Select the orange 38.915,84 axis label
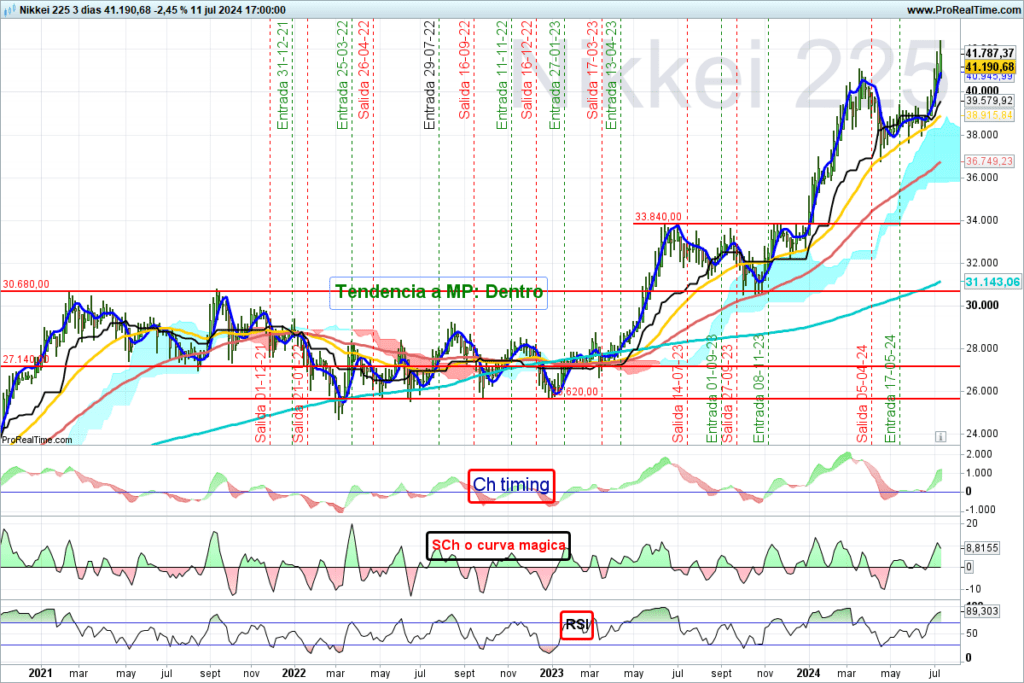1024x683 pixels. [x=990, y=115]
